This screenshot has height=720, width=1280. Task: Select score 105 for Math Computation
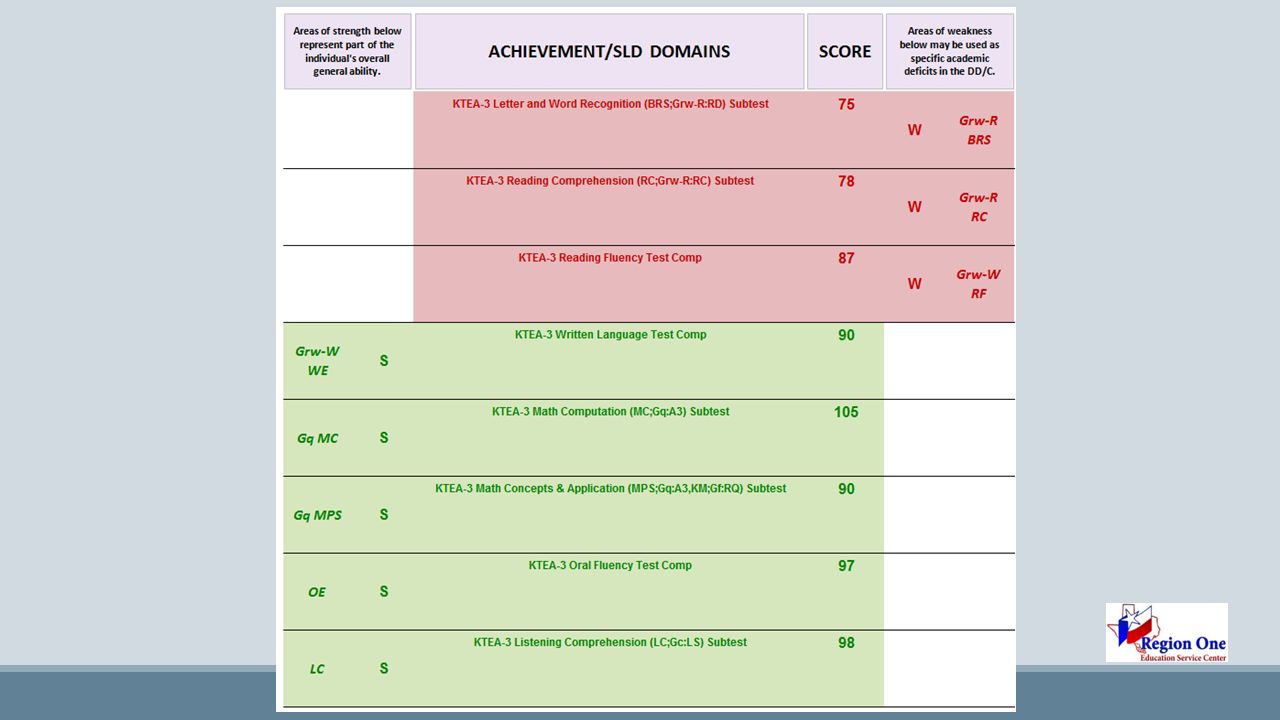point(846,412)
